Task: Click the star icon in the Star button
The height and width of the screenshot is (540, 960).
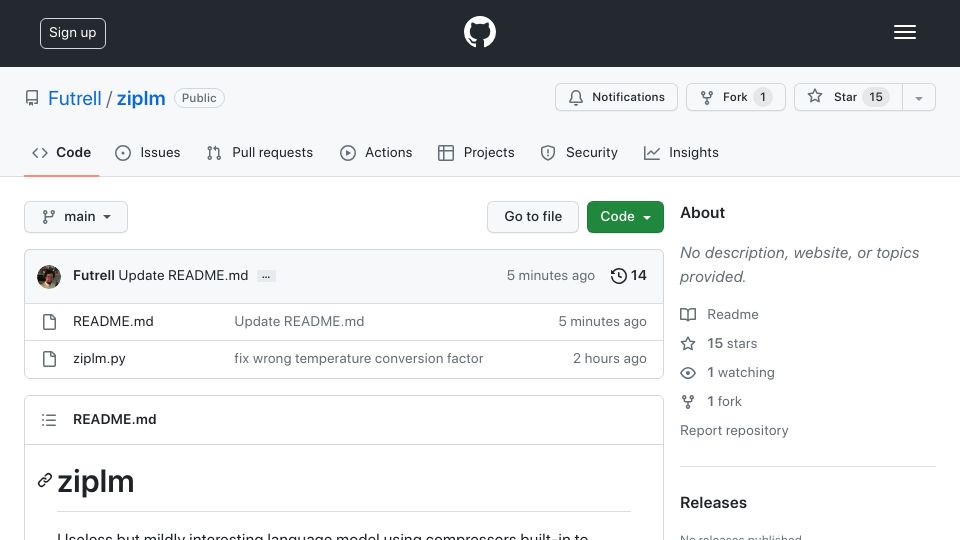Action: 814,96
